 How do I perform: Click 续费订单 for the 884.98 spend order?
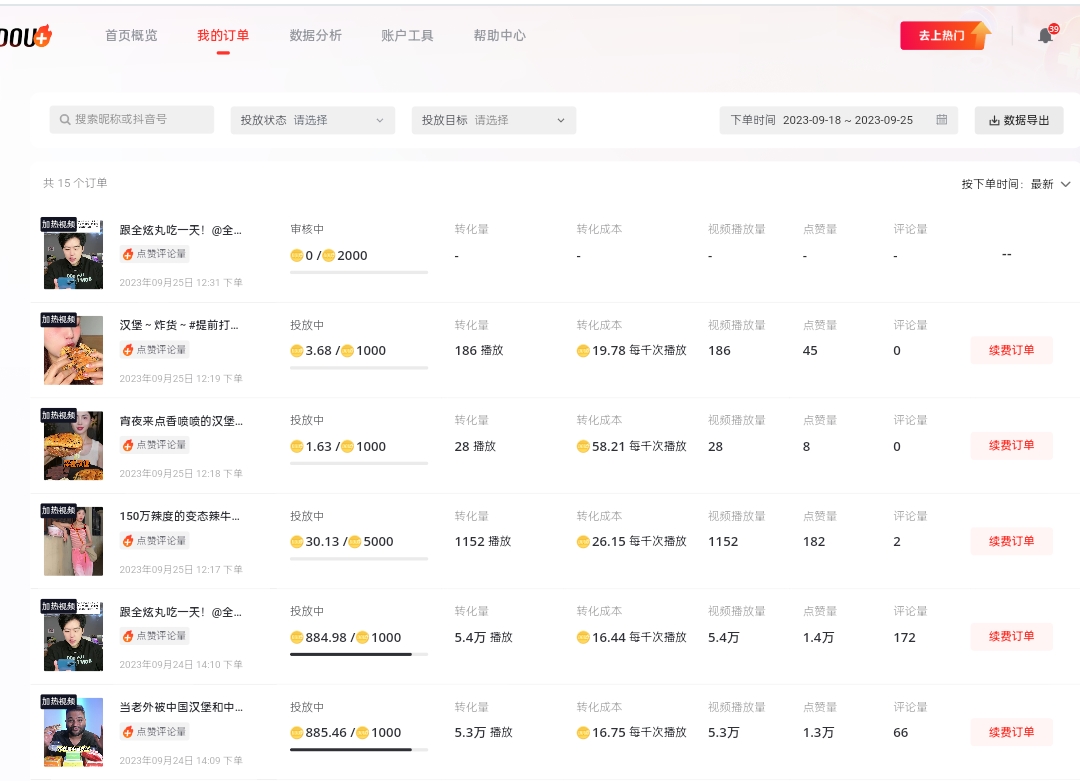pos(1011,636)
